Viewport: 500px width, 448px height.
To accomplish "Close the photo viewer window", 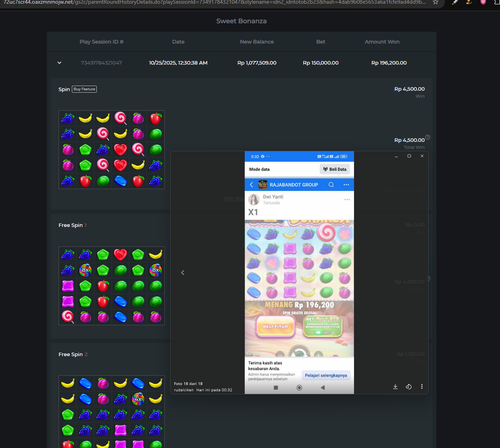I will [x=422, y=156].
